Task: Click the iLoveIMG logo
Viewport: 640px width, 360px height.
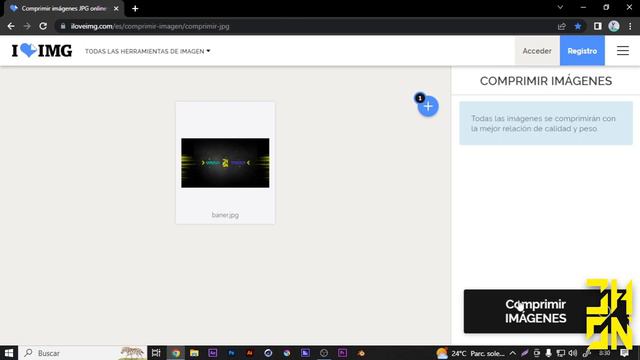Action: click(42, 51)
